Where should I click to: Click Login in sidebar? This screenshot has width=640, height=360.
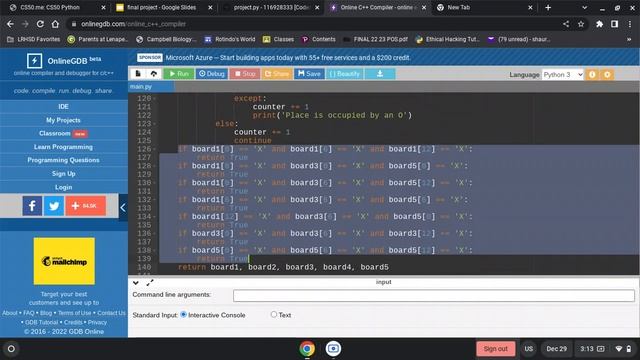[63, 187]
